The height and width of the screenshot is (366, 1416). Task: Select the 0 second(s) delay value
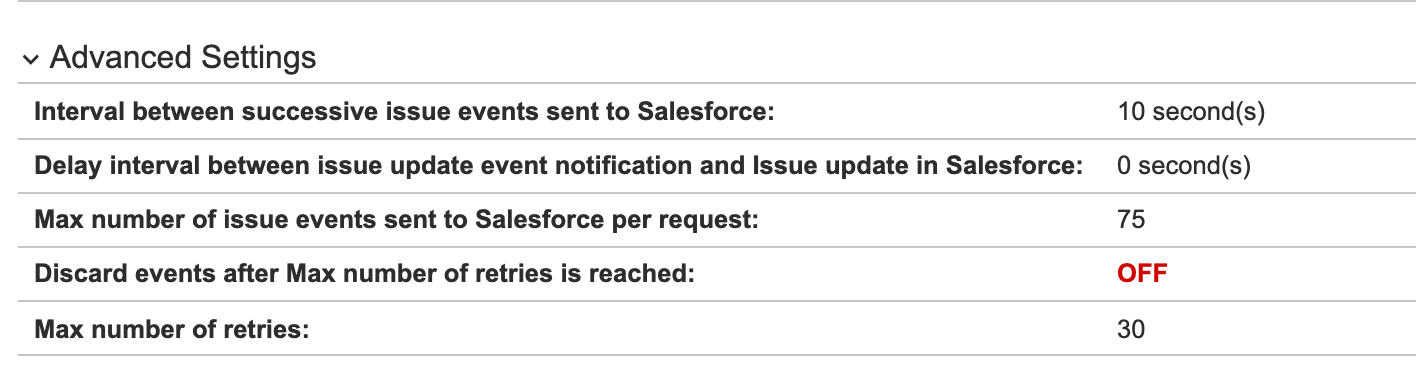click(x=1185, y=166)
